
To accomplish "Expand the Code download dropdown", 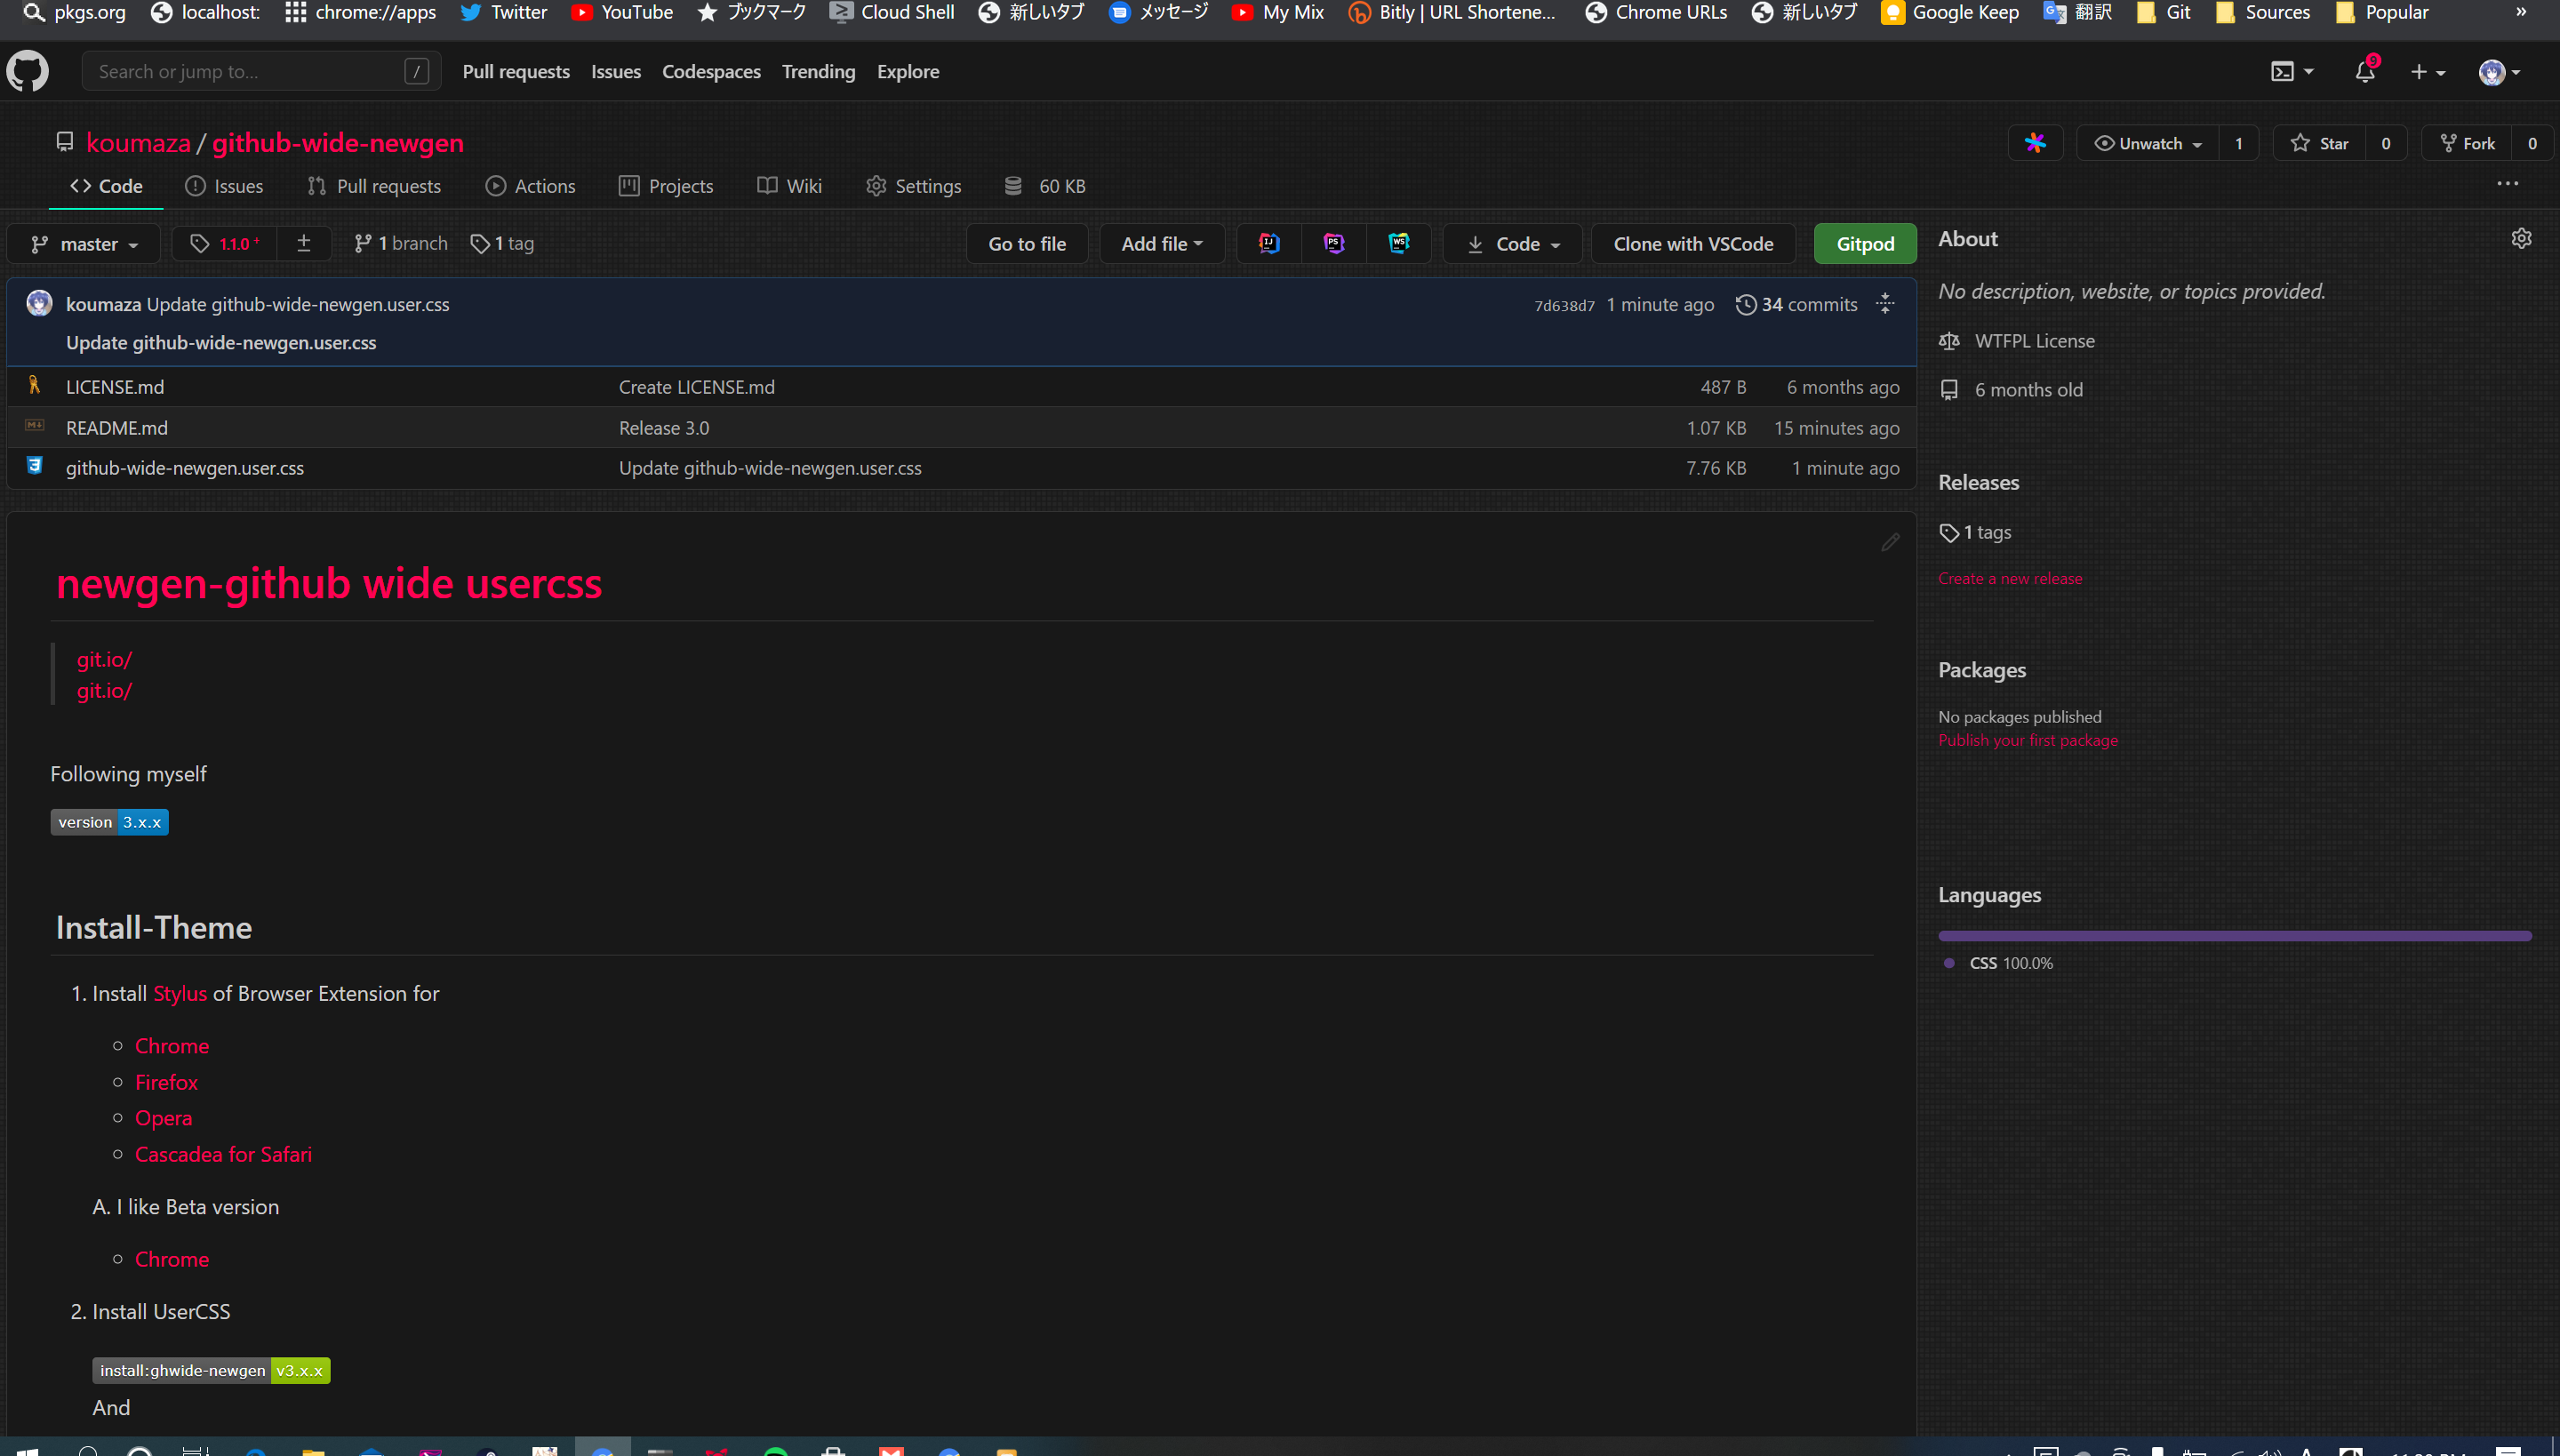I will click(x=1512, y=243).
